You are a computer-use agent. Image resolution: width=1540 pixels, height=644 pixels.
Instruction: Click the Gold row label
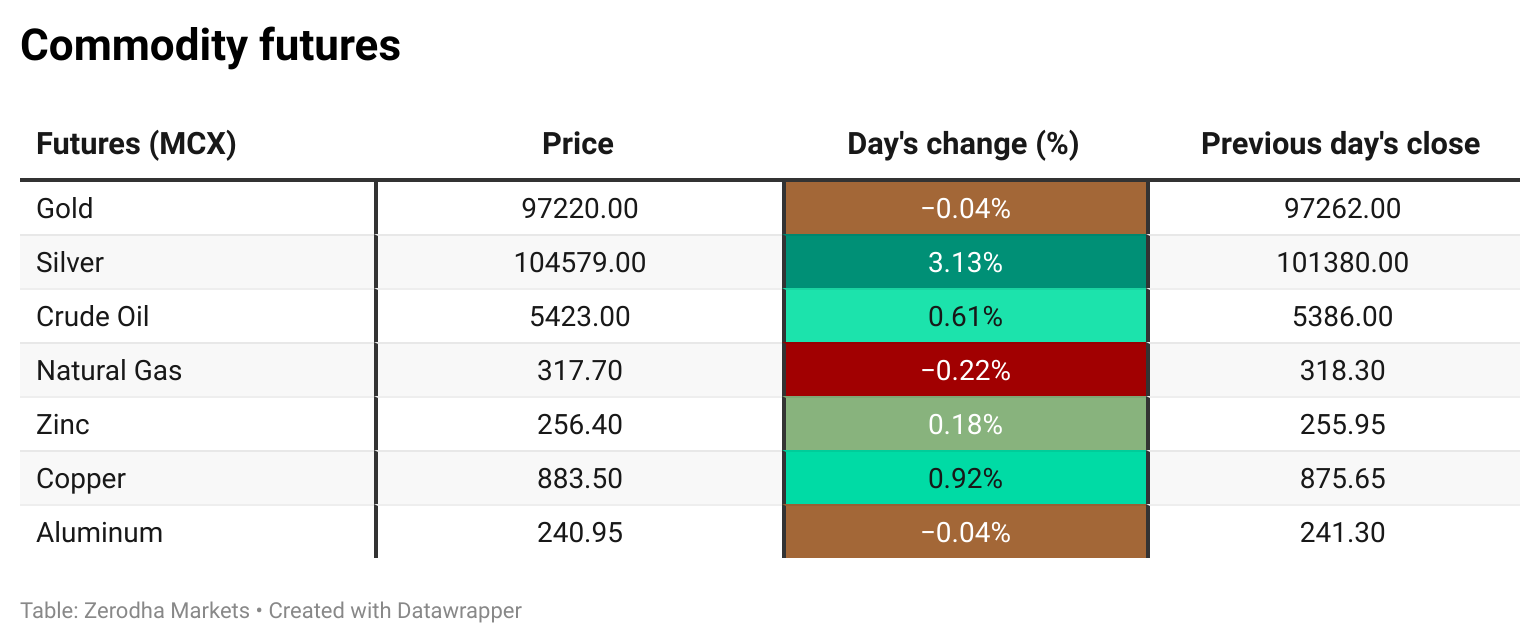(x=65, y=209)
